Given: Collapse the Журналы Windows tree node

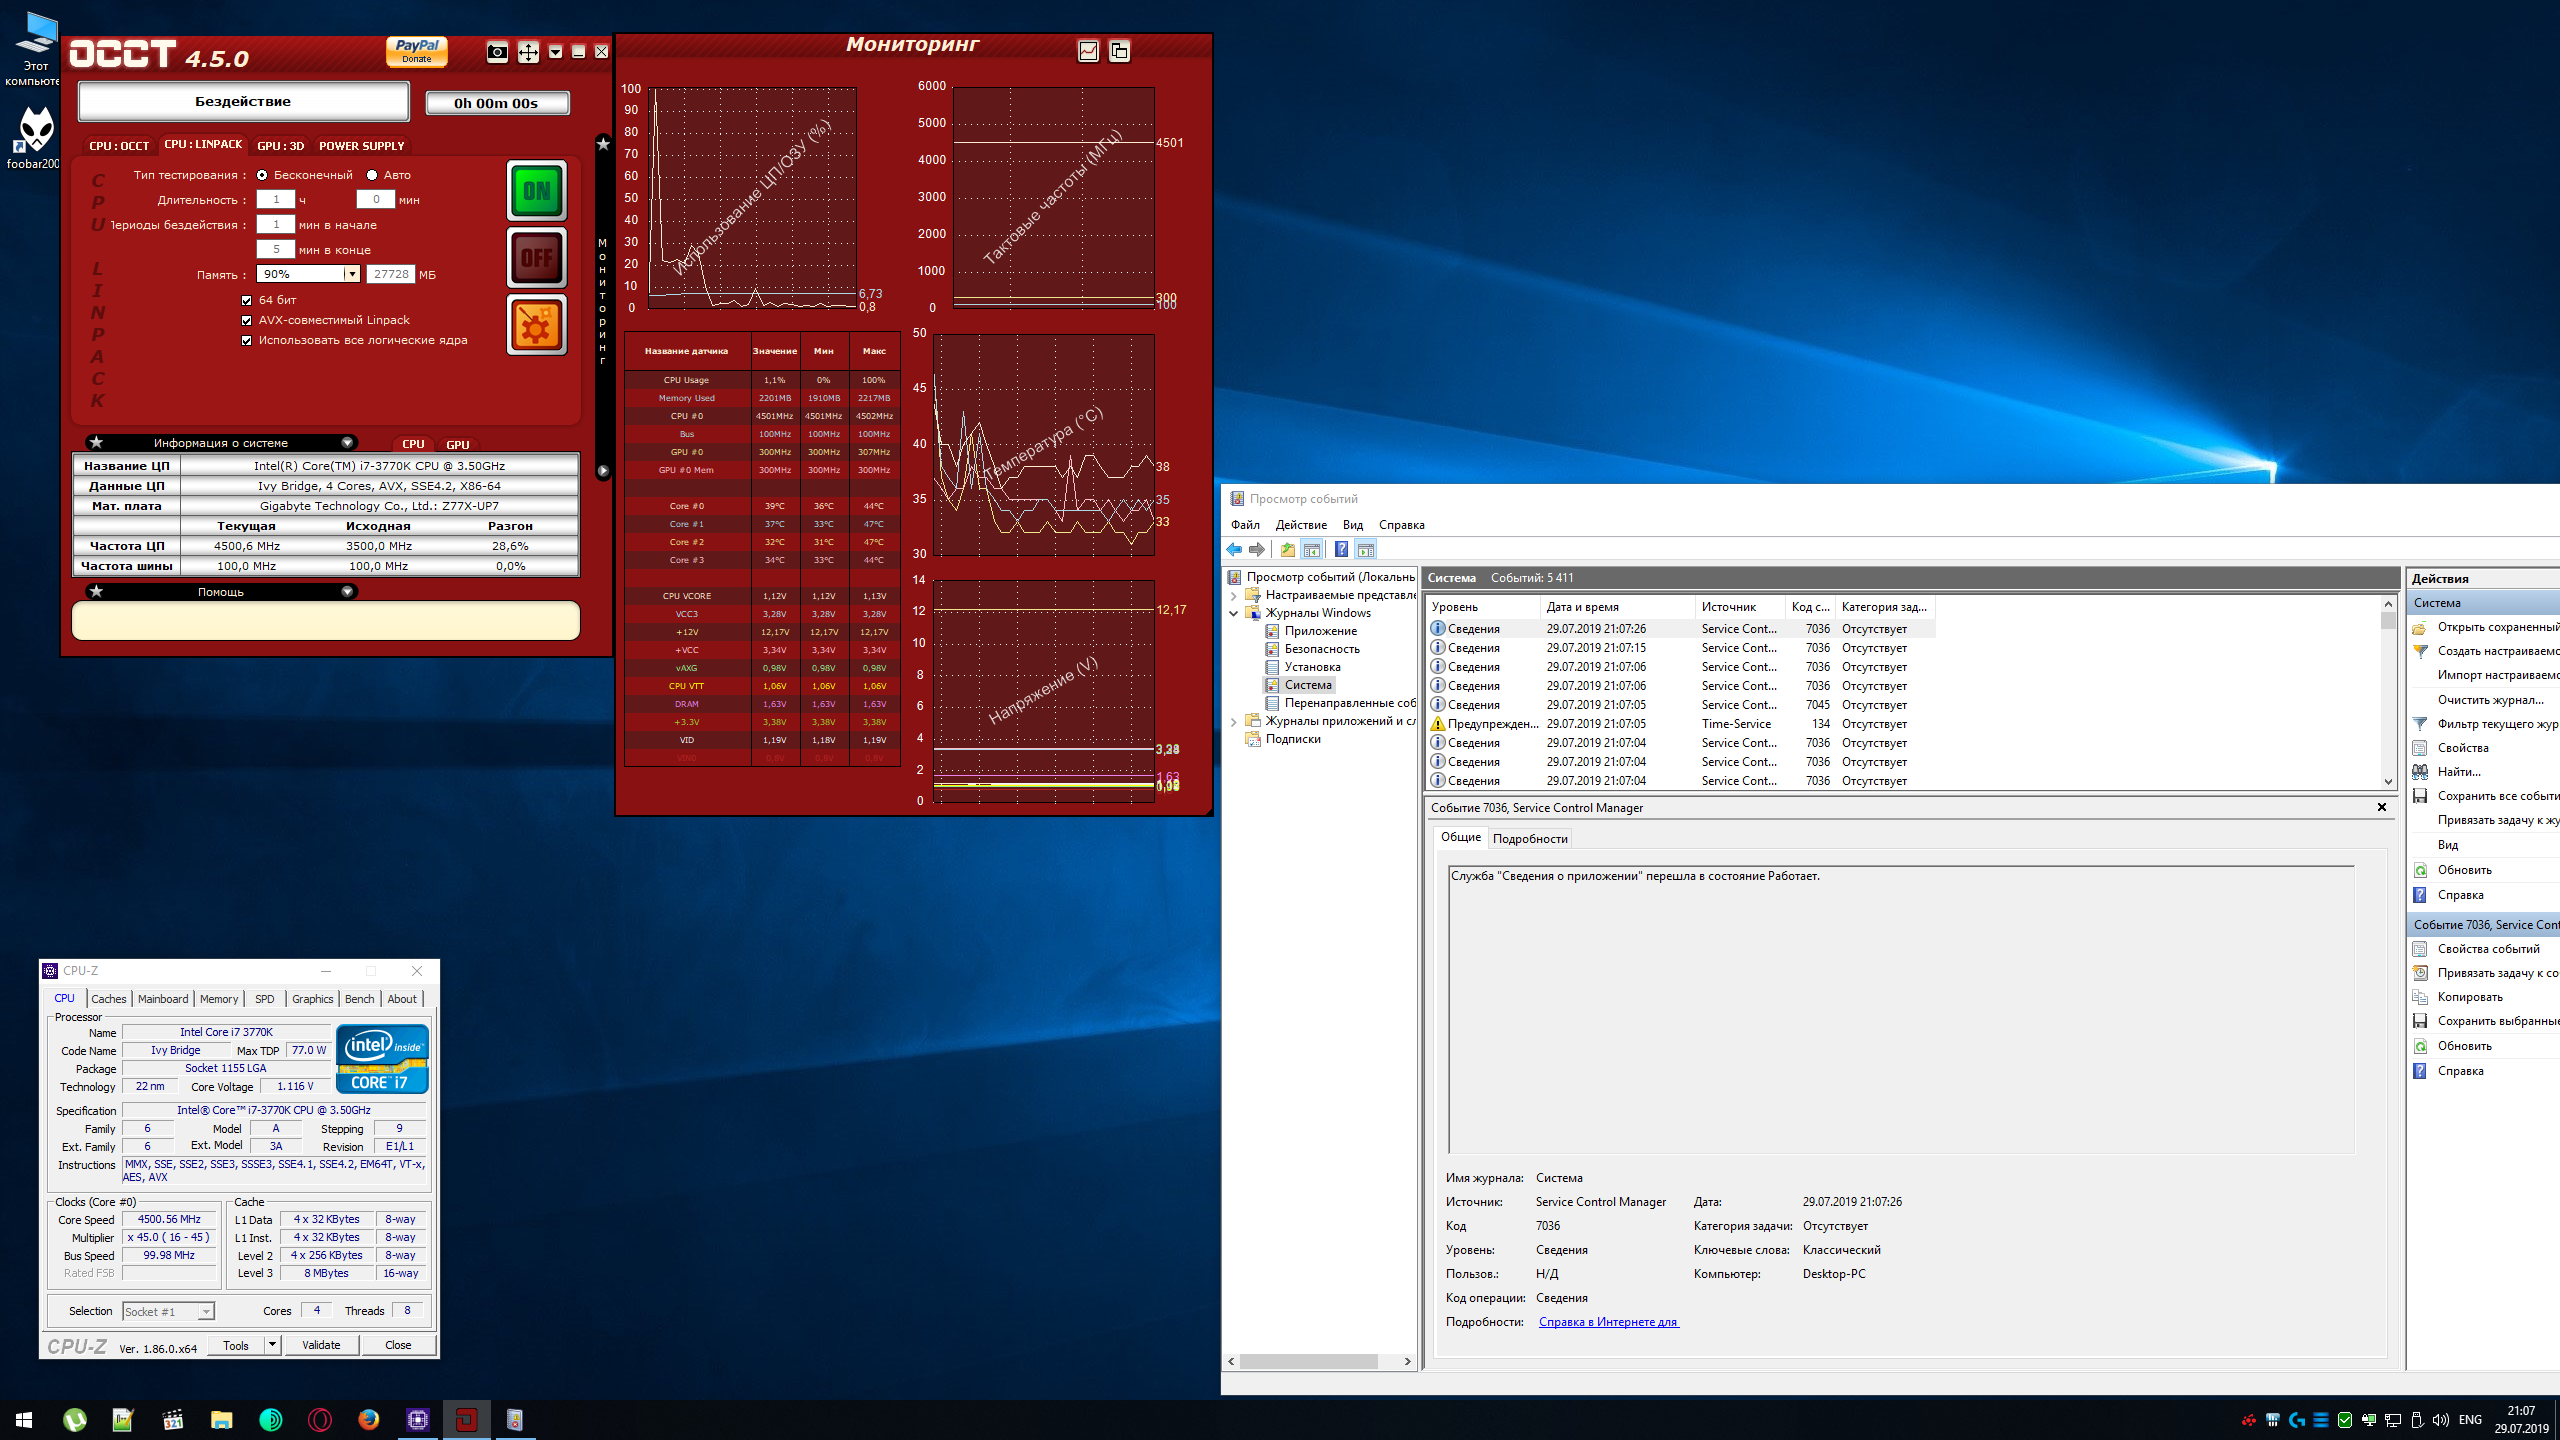Looking at the screenshot, I should pos(1234,613).
